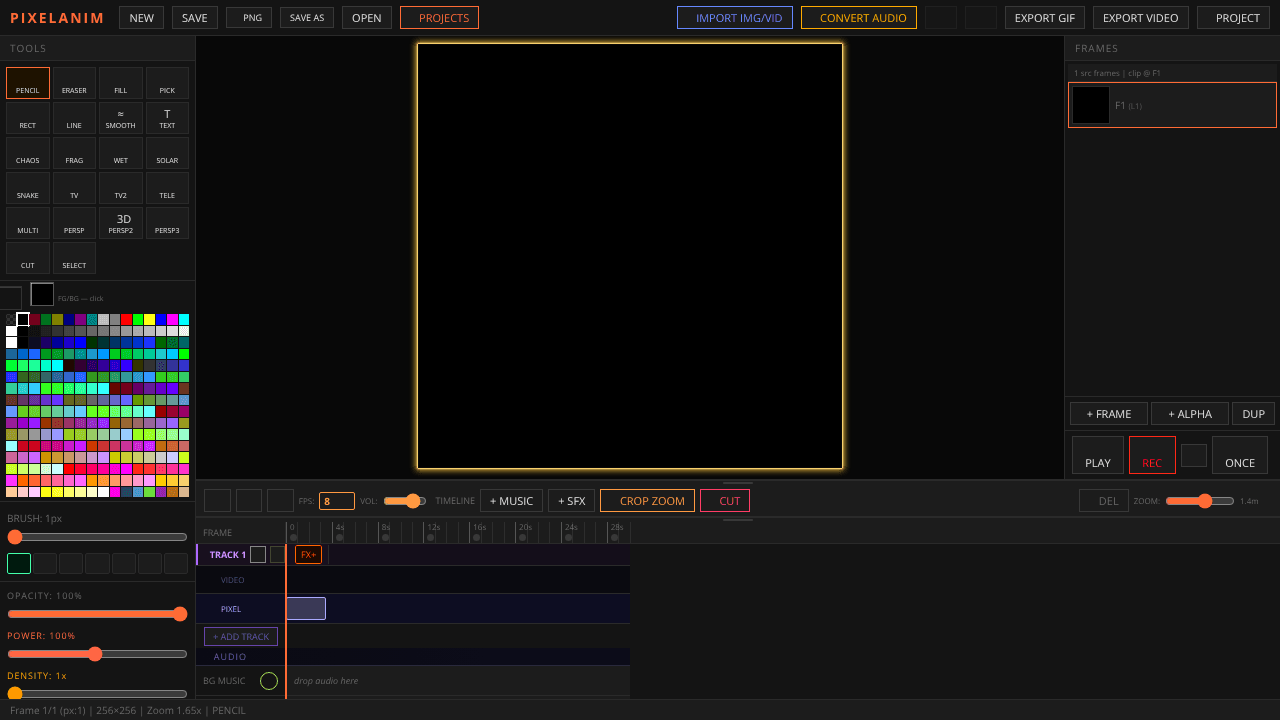1280x720 pixels.
Task: Adjust the Power slider
Action: tap(97, 654)
